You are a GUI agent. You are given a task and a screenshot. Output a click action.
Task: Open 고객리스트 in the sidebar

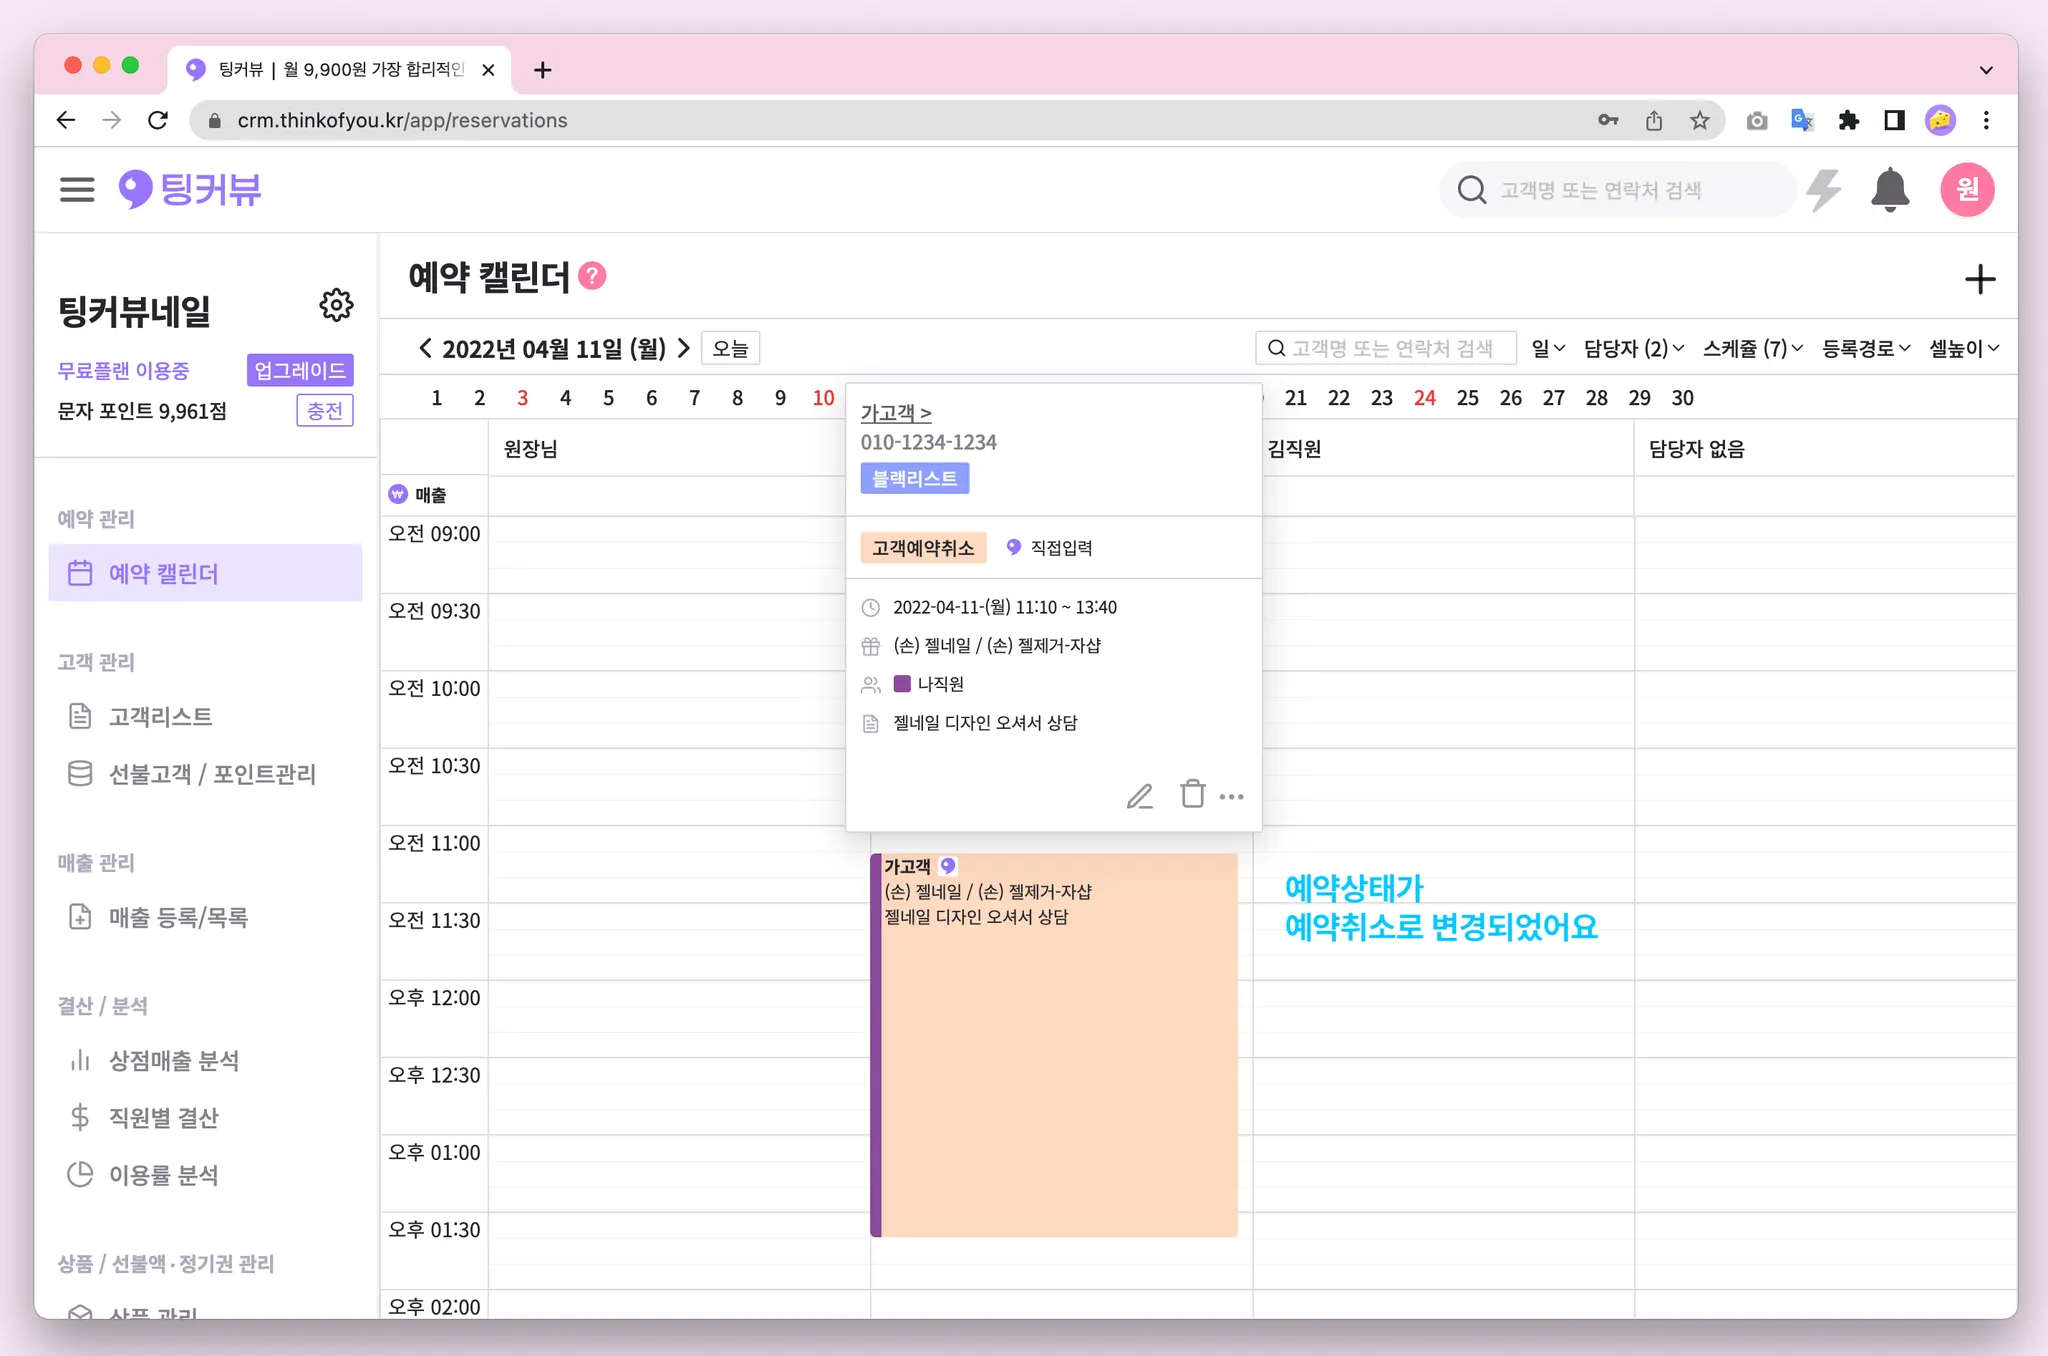point(160,716)
